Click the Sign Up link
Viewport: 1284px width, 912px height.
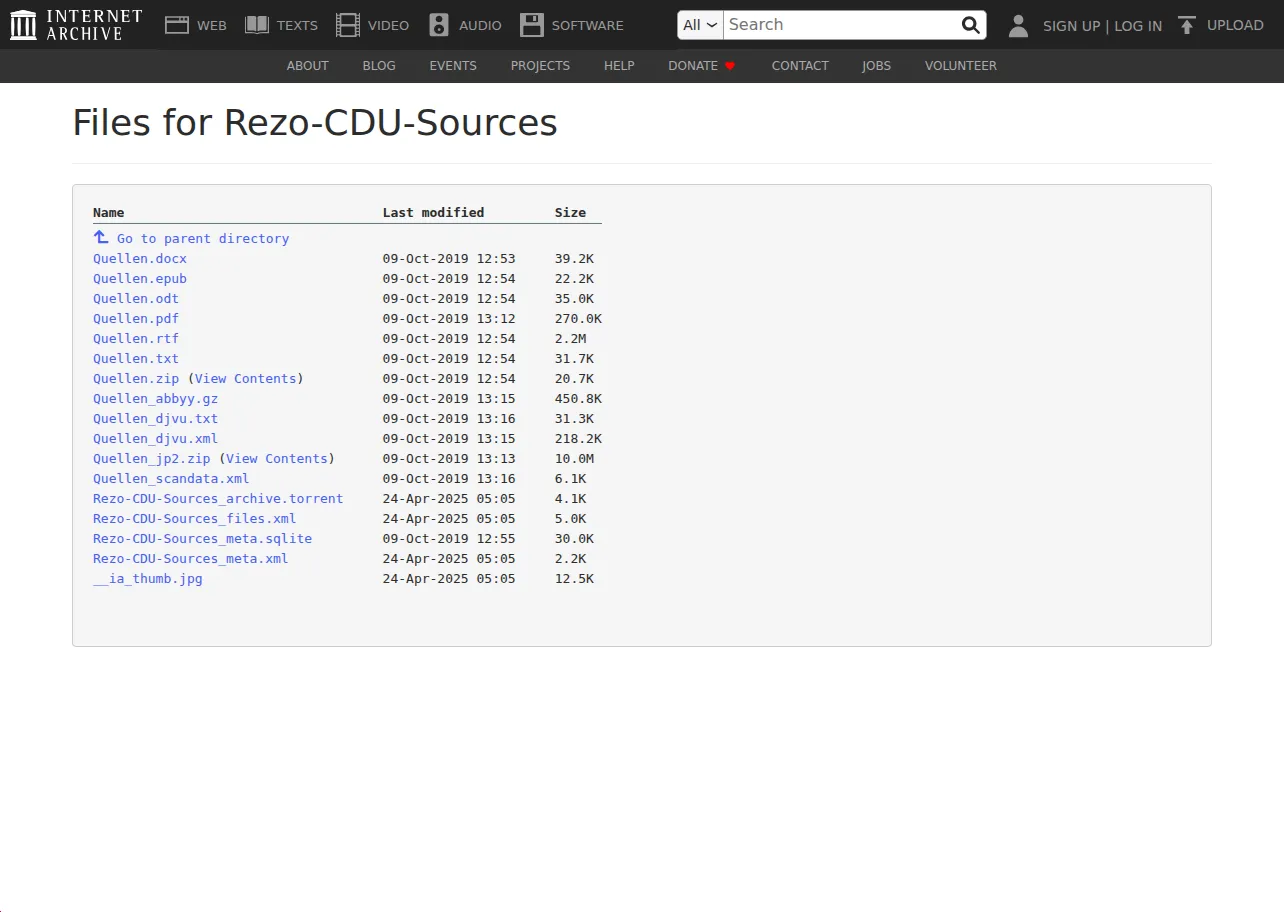pos(1071,26)
